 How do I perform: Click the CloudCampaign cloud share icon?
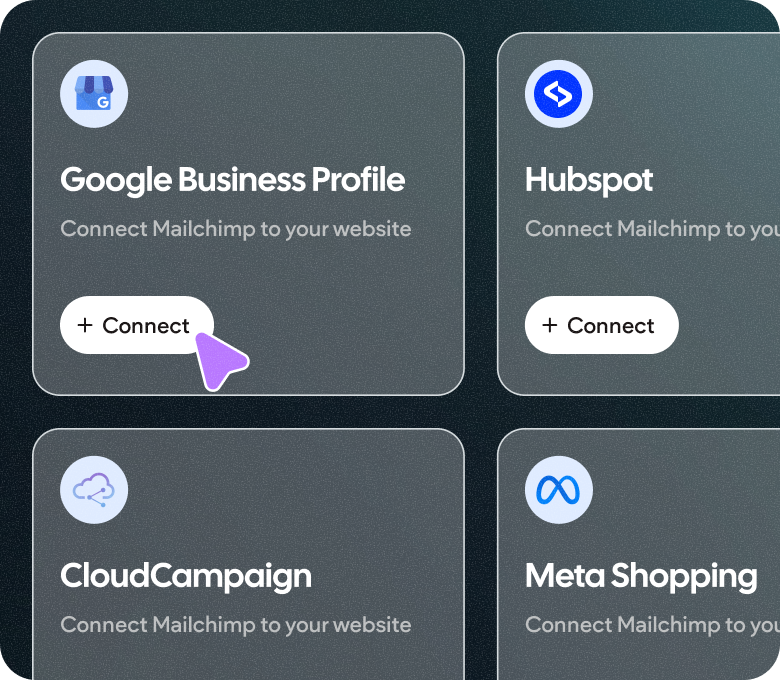[94, 489]
